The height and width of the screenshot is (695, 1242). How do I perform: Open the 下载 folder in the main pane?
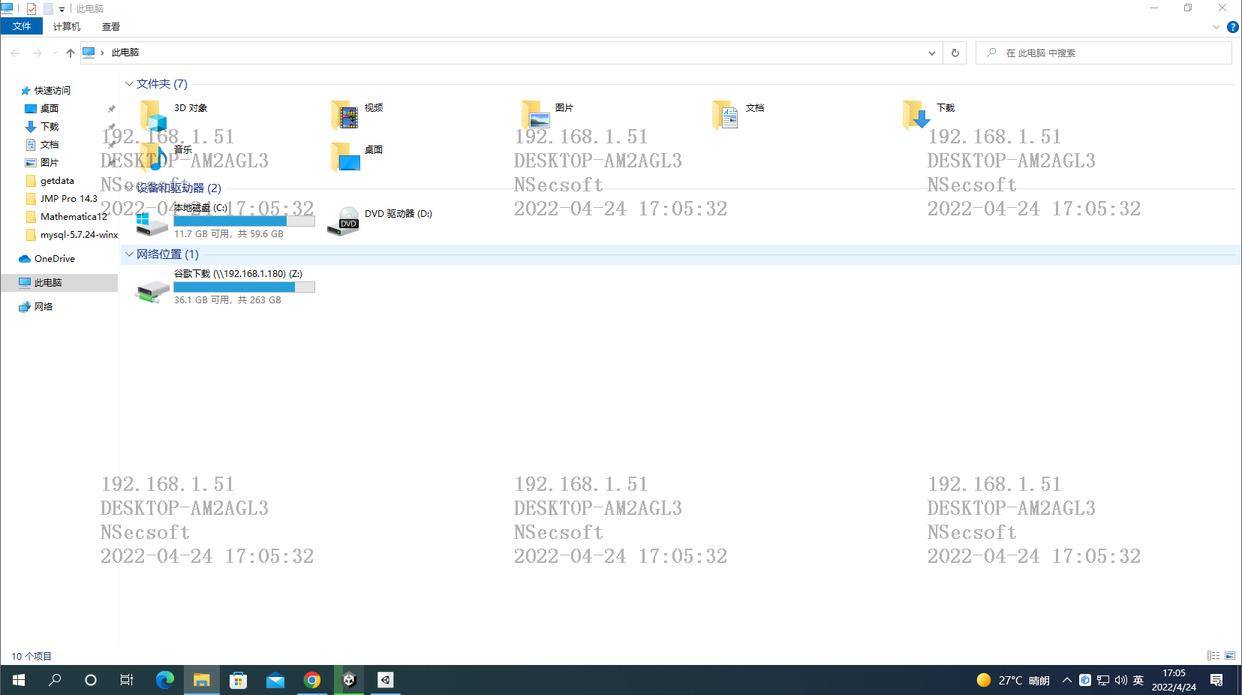(x=916, y=115)
